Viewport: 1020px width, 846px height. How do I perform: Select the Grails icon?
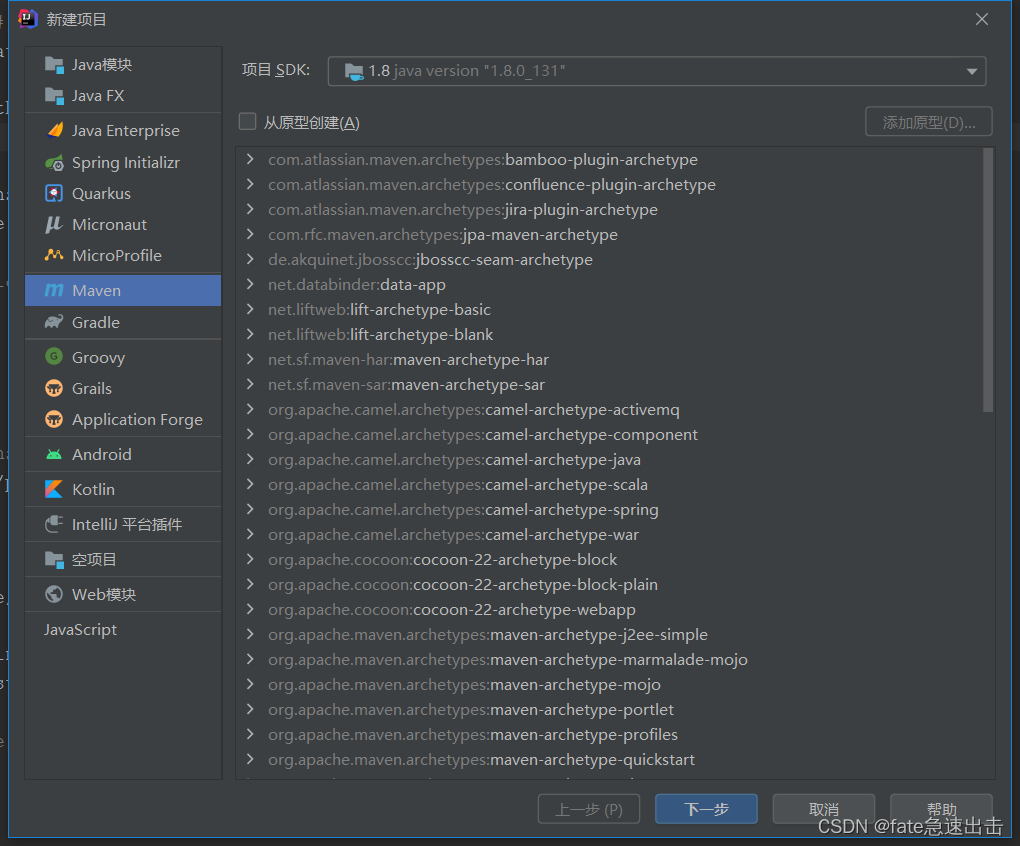(x=54, y=388)
